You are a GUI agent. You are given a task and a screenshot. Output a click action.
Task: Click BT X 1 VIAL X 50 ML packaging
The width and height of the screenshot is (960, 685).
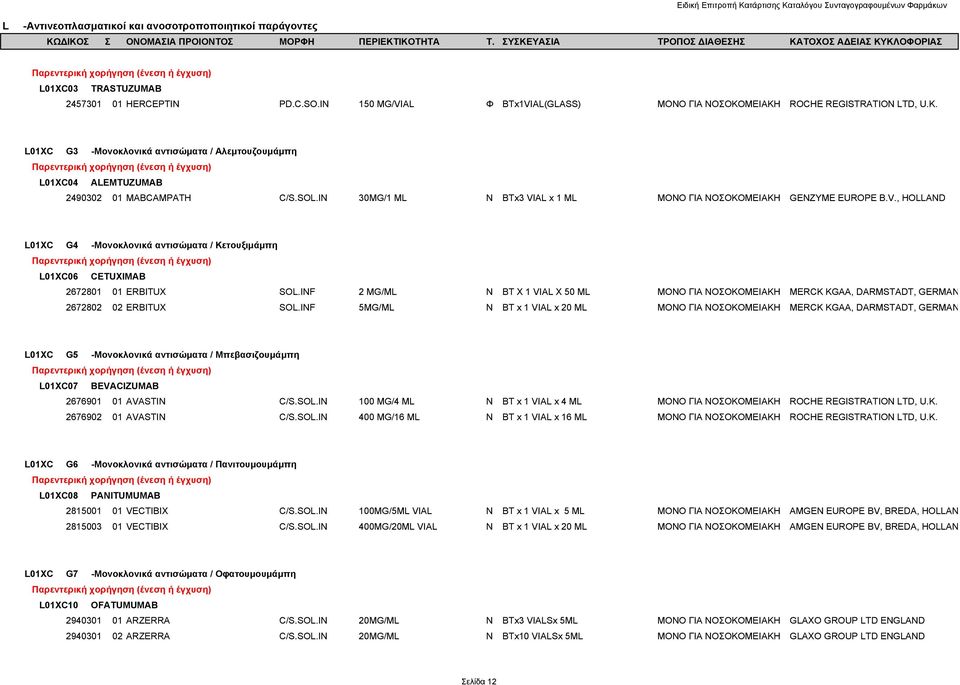point(546,292)
